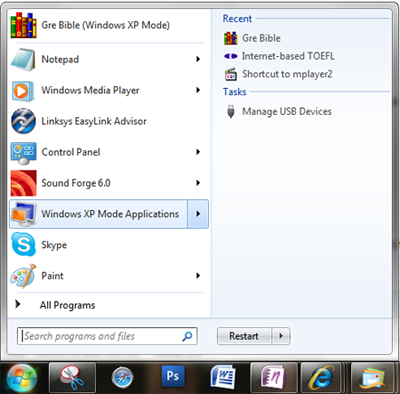Launch Snipping Tool from taskbar

click(72, 378)
